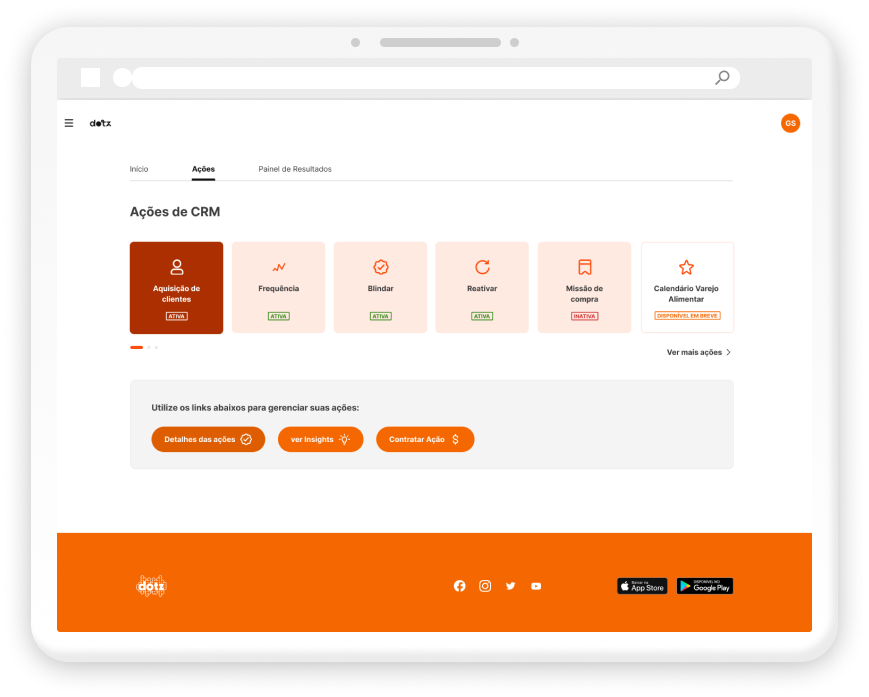The width and height of the screenshot is (869, 697).
Task: Click the Ações de CRM heading
Action: 175,212
